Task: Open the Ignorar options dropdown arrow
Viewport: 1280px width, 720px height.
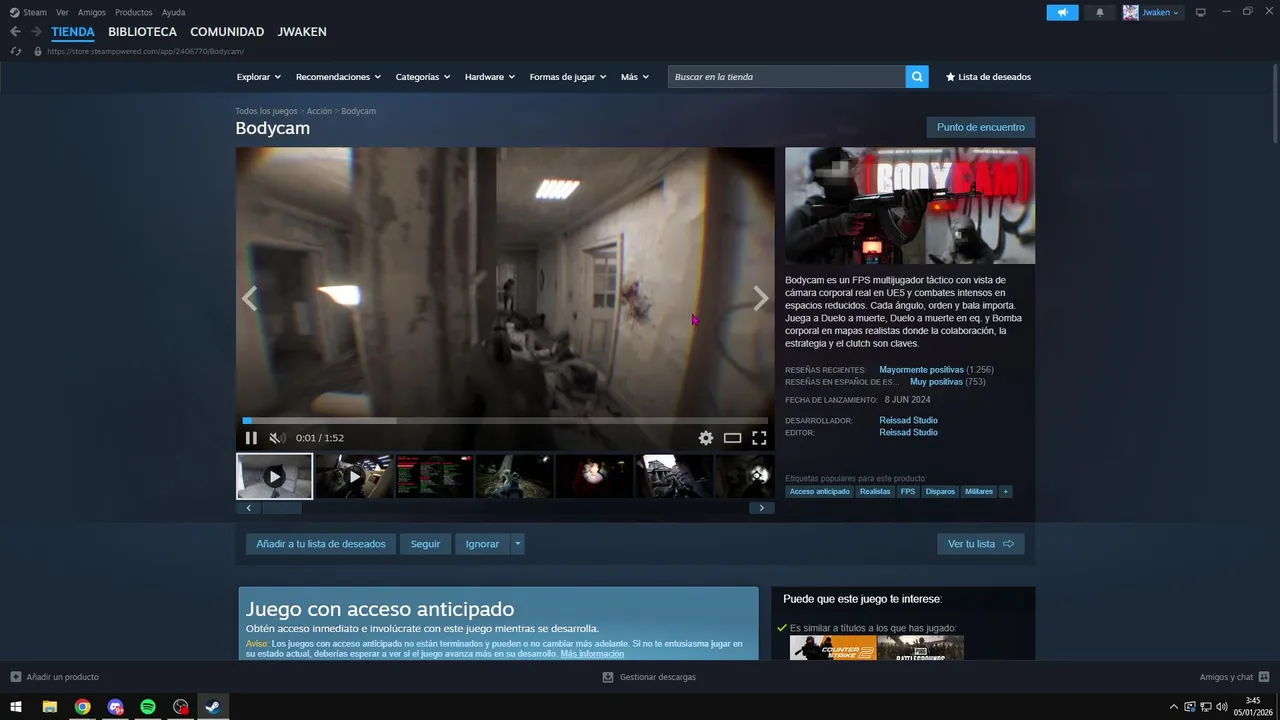Action: click(x=517, y=544)
